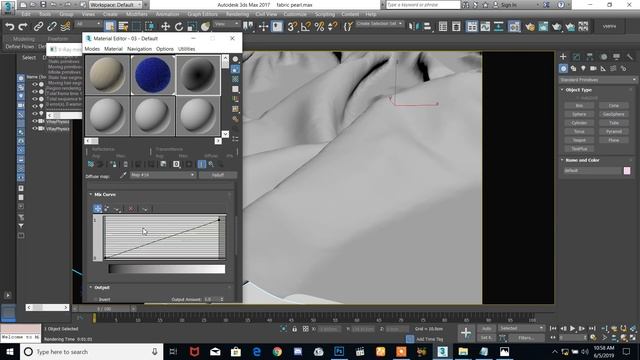This screenshot has height=360, width=640.
Task: Open Navigation menu in Material Editor
Action: [139, 49]
